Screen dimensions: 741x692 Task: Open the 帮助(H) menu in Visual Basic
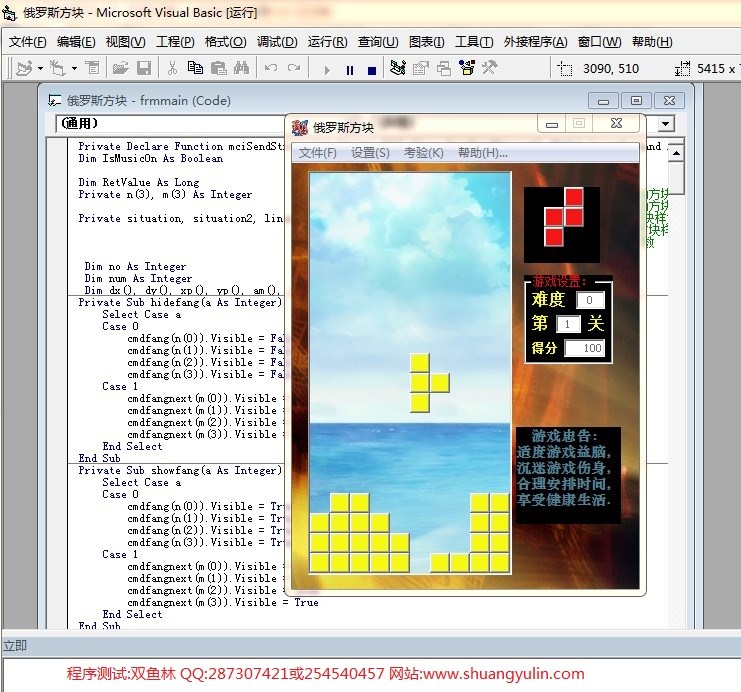click(652, 42)
